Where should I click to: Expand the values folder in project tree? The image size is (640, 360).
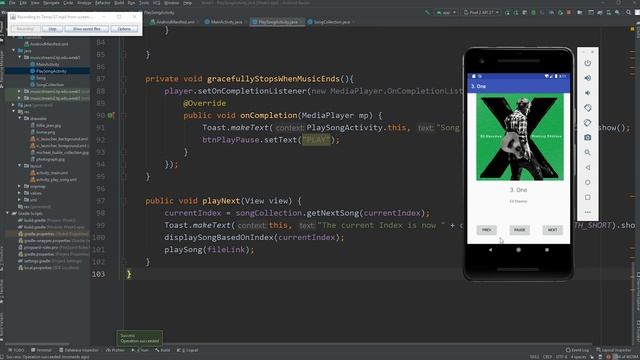tap(20, 193)
